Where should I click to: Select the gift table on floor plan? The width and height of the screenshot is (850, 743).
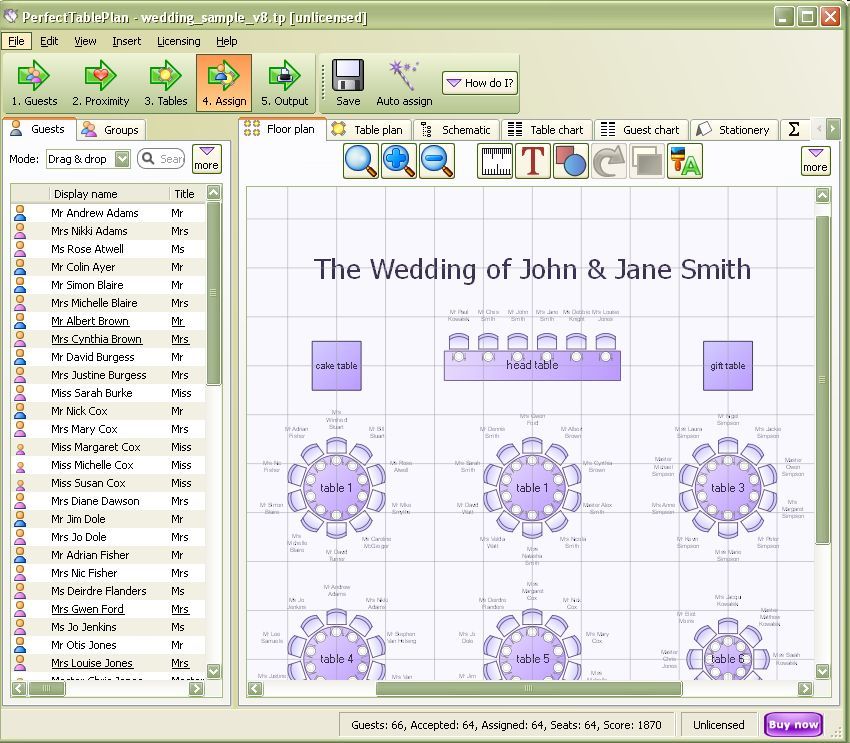tap(727, 366)
